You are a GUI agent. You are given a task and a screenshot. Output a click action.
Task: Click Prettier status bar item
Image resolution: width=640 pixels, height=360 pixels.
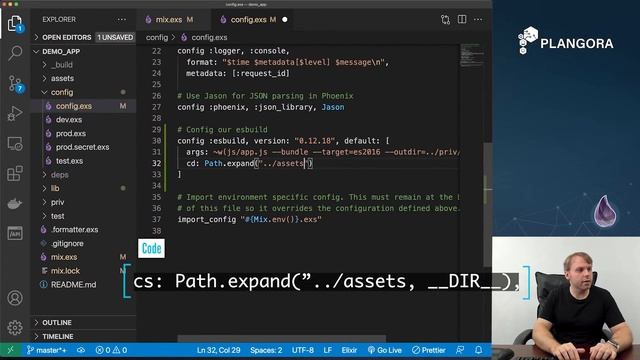pos(429,350)
